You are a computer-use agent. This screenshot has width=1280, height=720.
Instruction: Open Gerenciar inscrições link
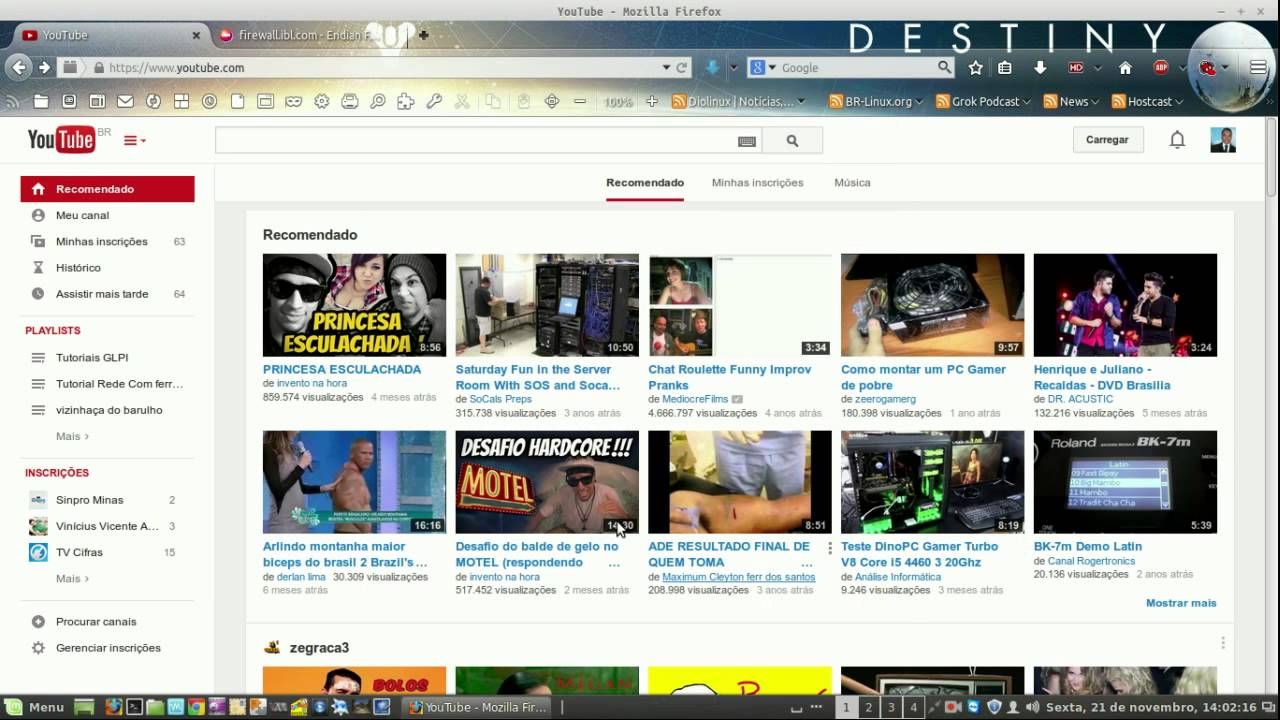tap(108, 648)
